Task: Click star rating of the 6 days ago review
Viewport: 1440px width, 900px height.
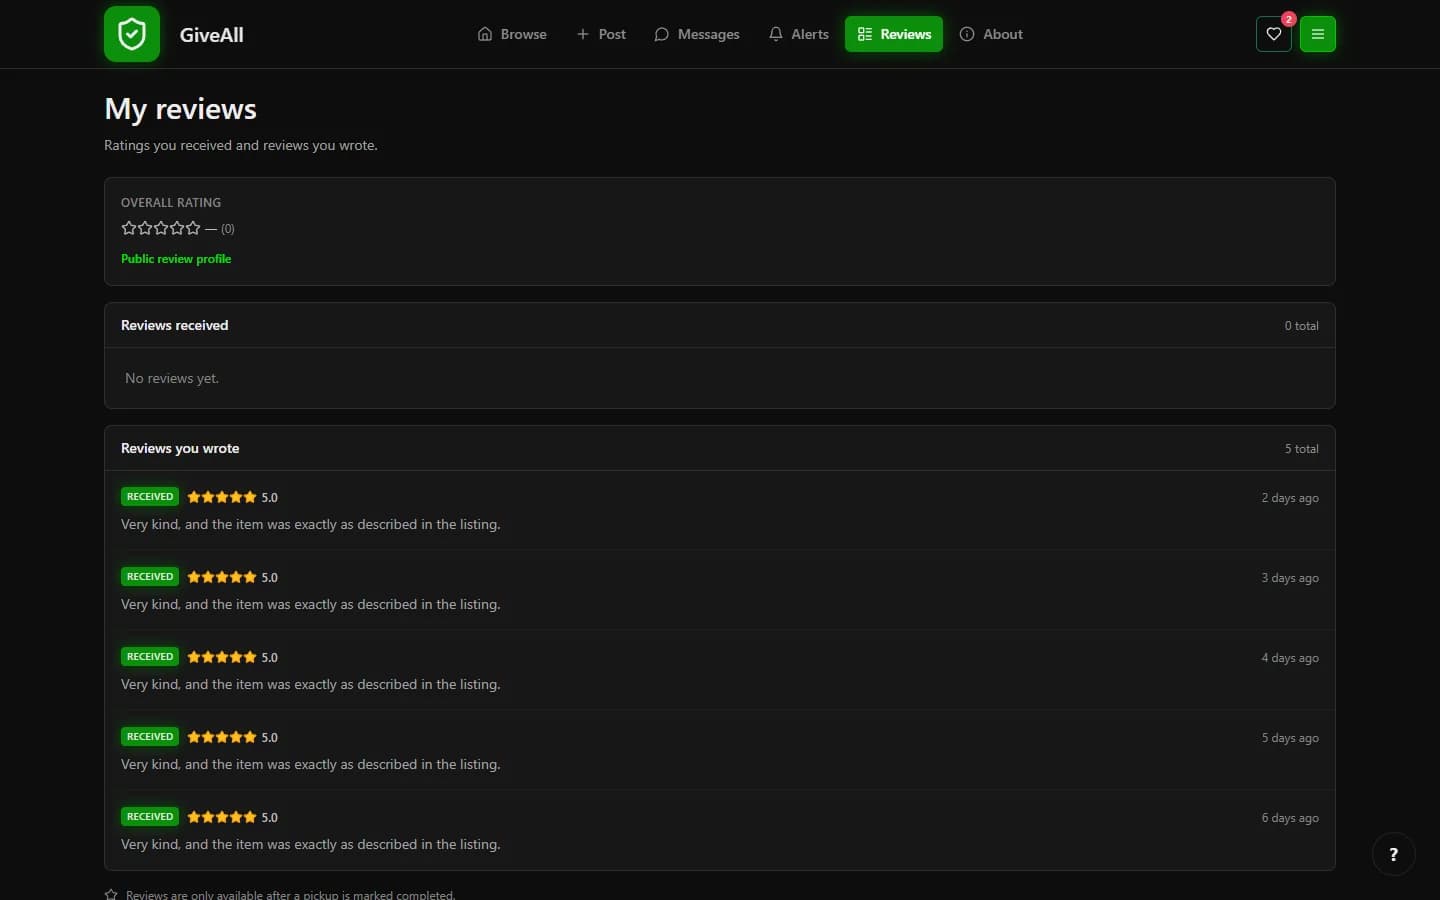Action: click(222, 817)
